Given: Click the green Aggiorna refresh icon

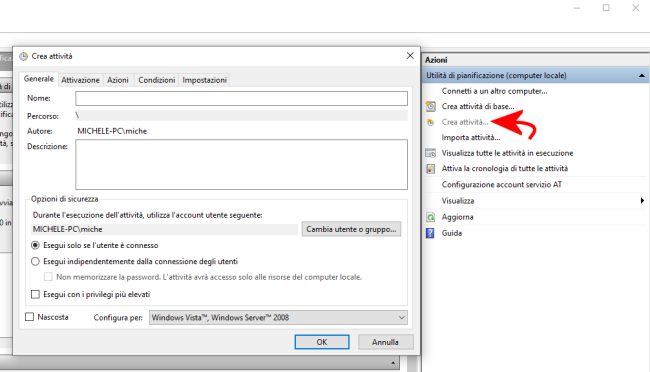Looking at the screenshot, I should 431,217.
